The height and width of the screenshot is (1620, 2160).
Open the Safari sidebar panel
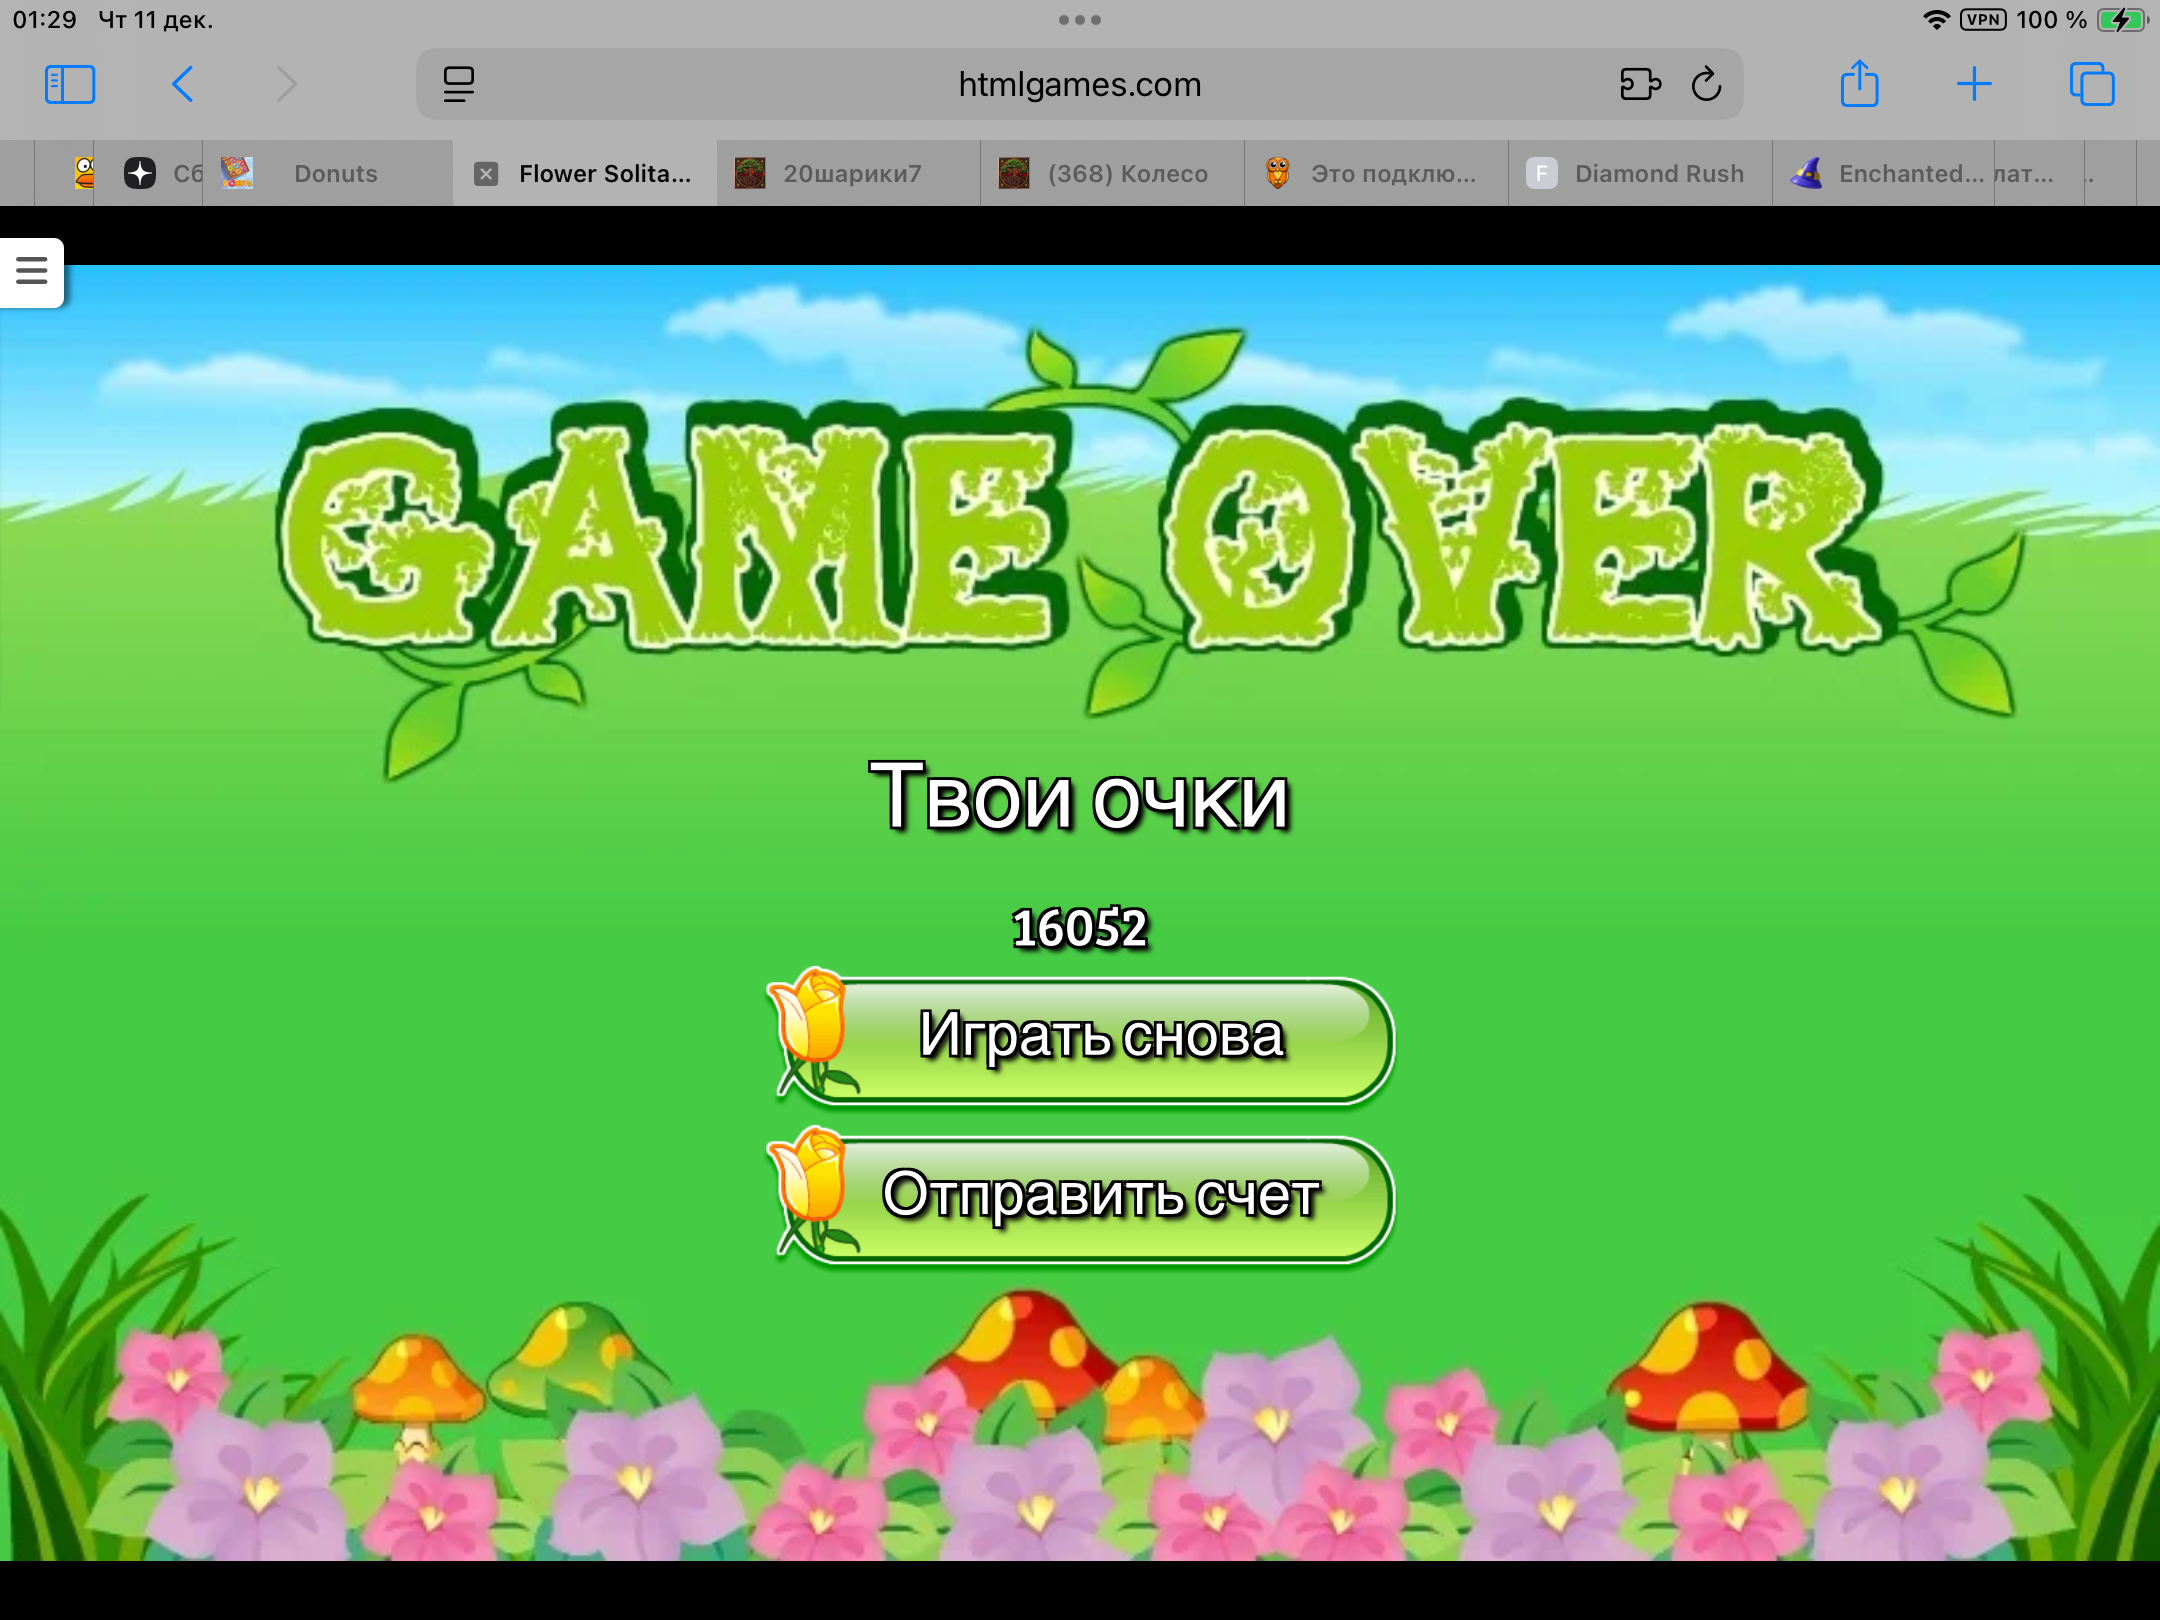click(x=70, y=85)
